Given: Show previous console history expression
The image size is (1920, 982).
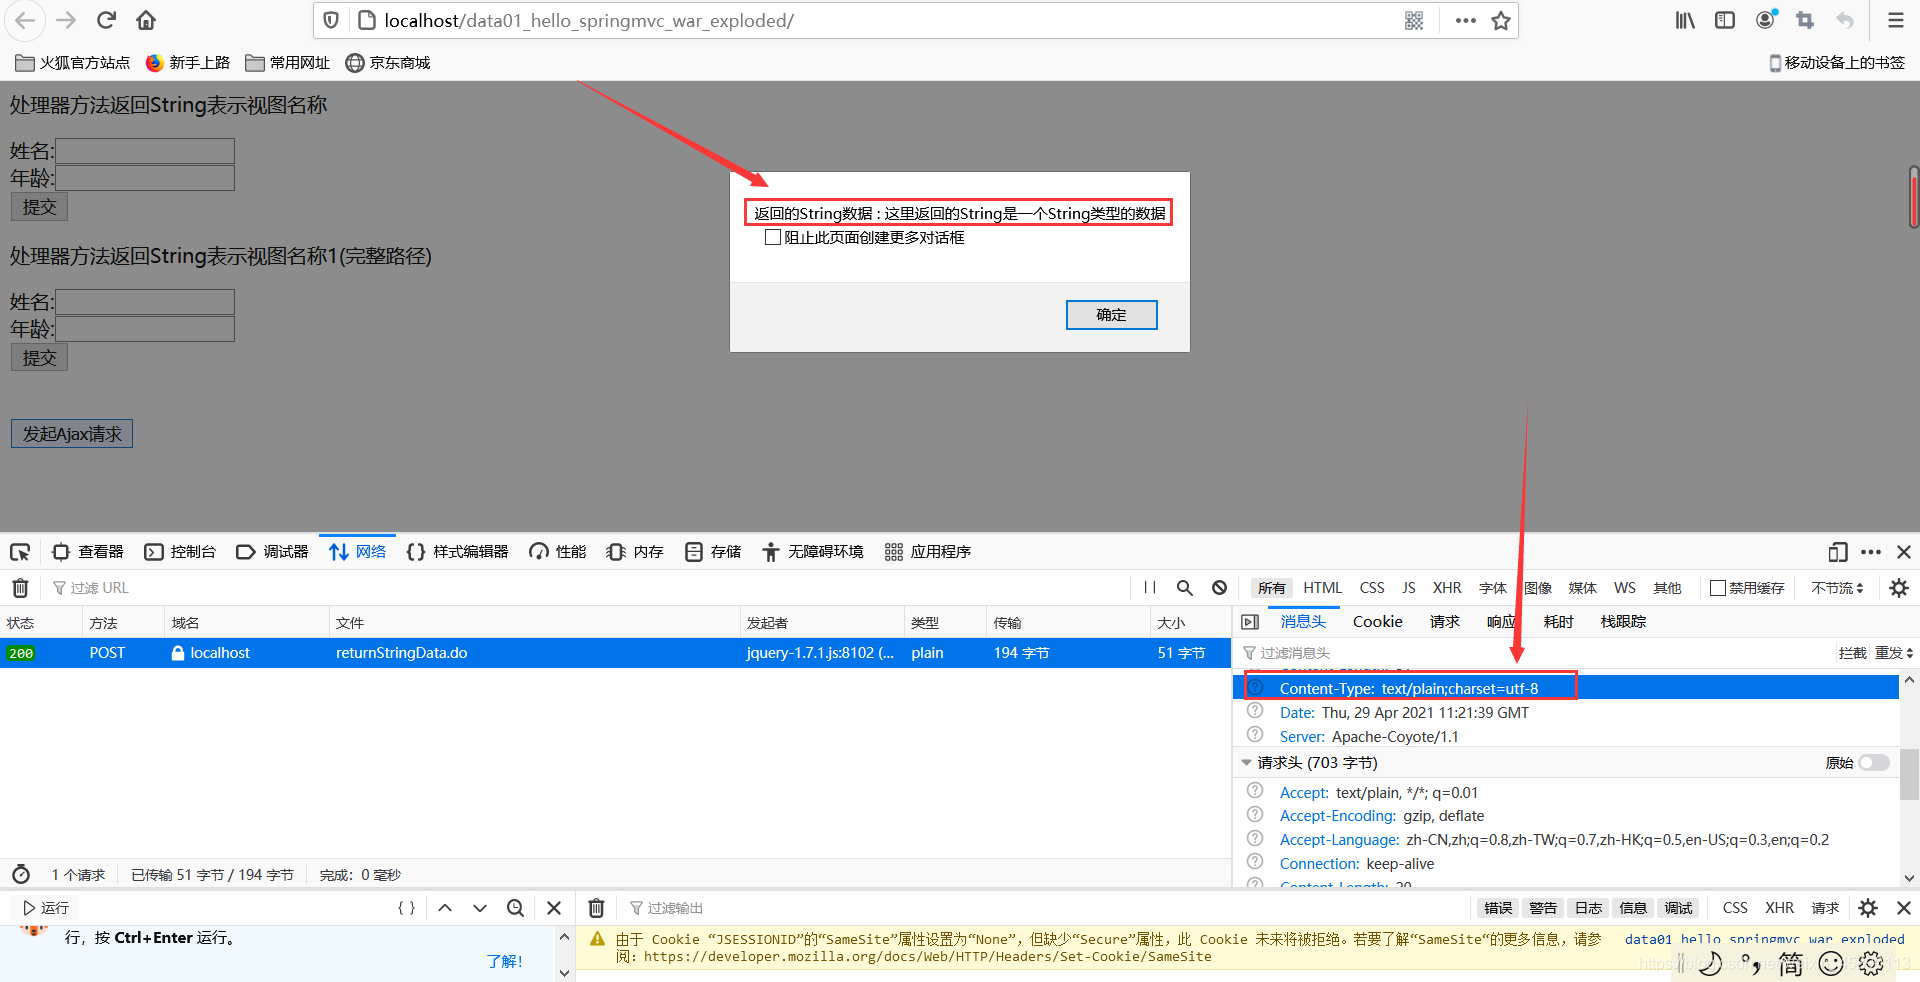Looking at the screenshot, I should coord(445,908).
